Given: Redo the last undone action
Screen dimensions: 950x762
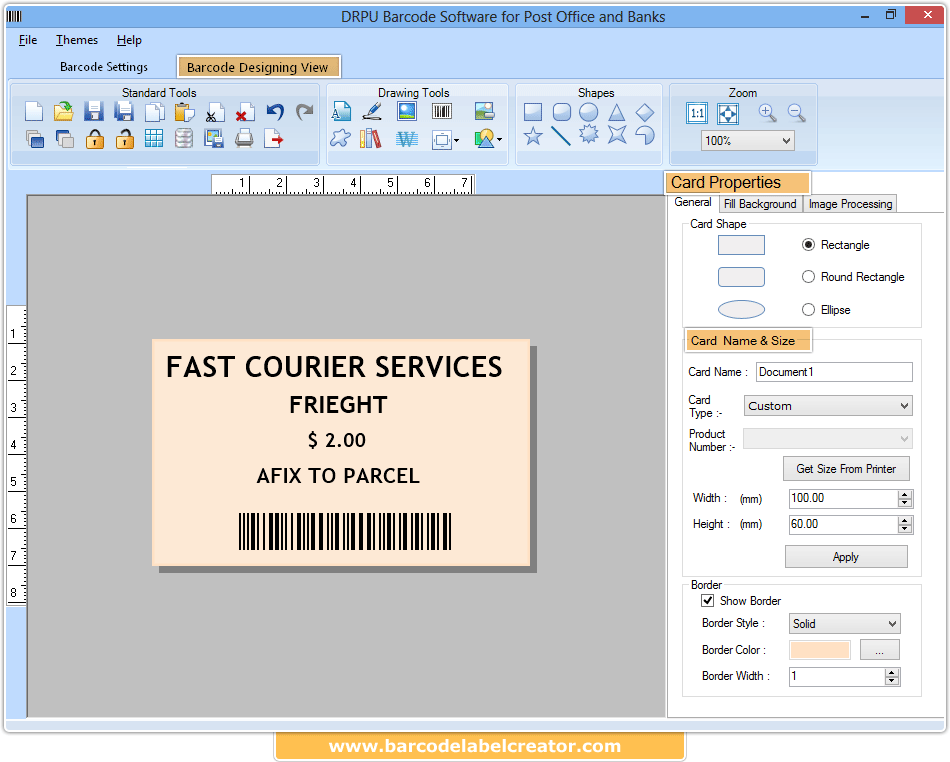Looking at the screenshot, I should 304,112.
